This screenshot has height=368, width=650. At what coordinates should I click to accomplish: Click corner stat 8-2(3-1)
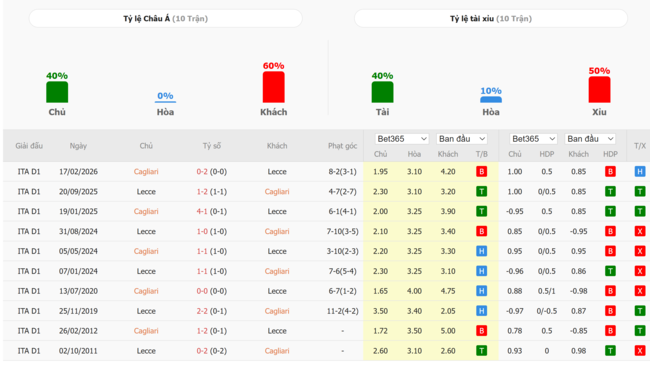(342, 172)
